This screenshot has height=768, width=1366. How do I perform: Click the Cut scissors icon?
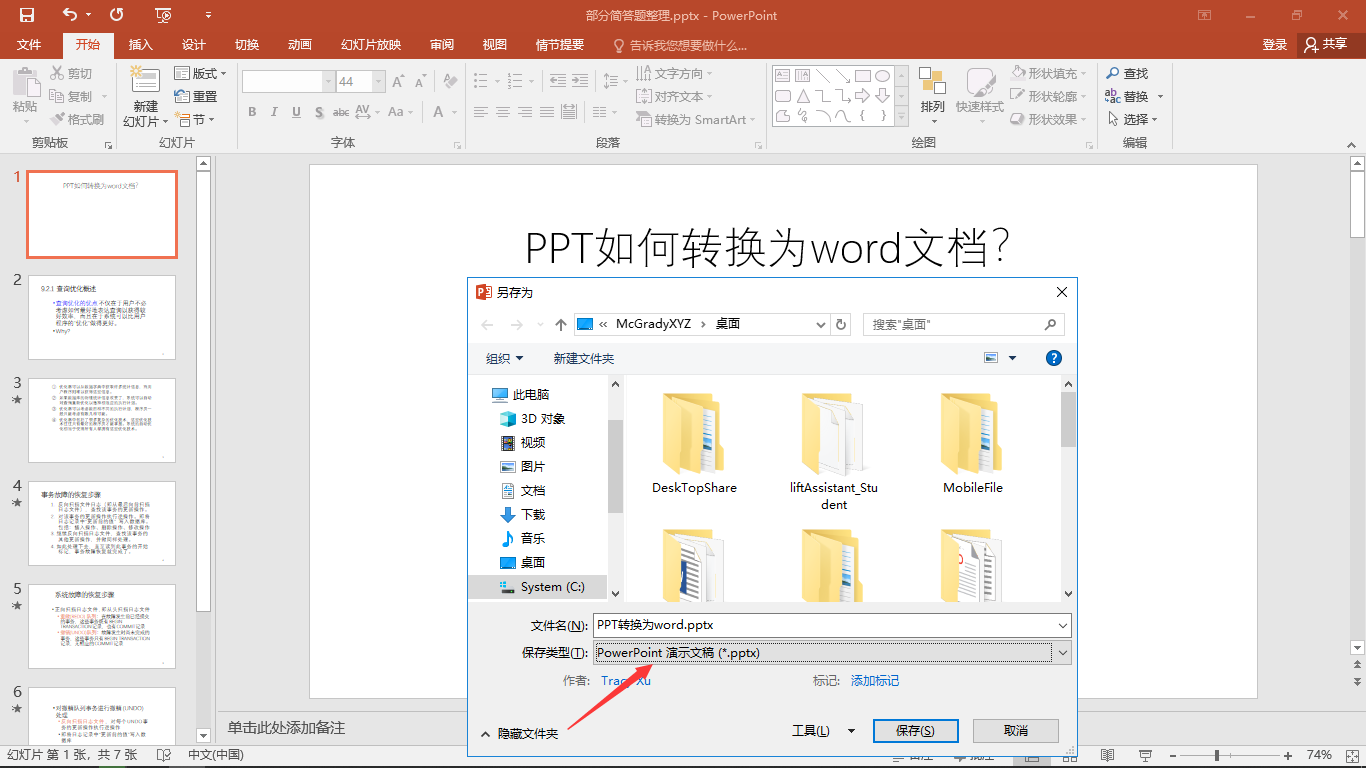(58, 73)
